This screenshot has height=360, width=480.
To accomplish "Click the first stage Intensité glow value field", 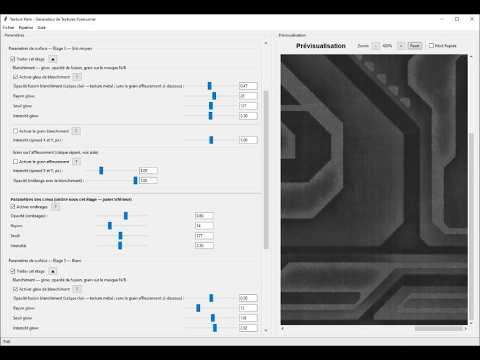I will [x=248, y=116].
